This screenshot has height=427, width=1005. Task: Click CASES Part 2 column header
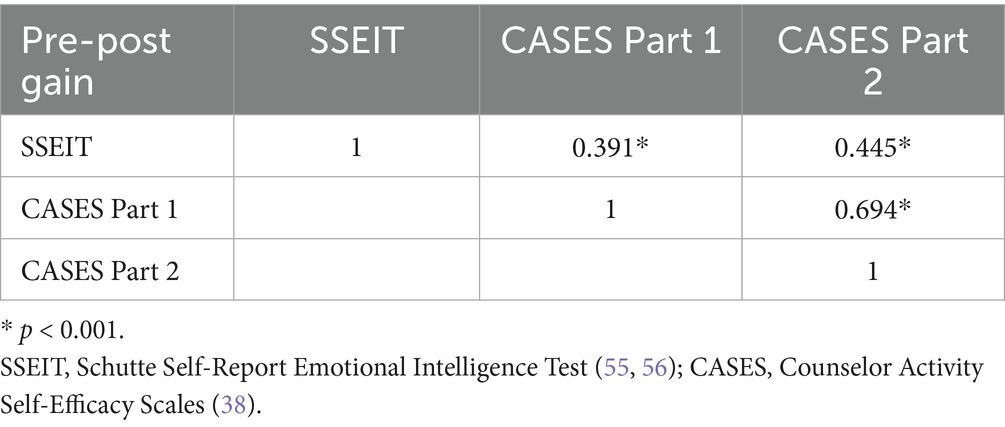(x=873, y=61)
